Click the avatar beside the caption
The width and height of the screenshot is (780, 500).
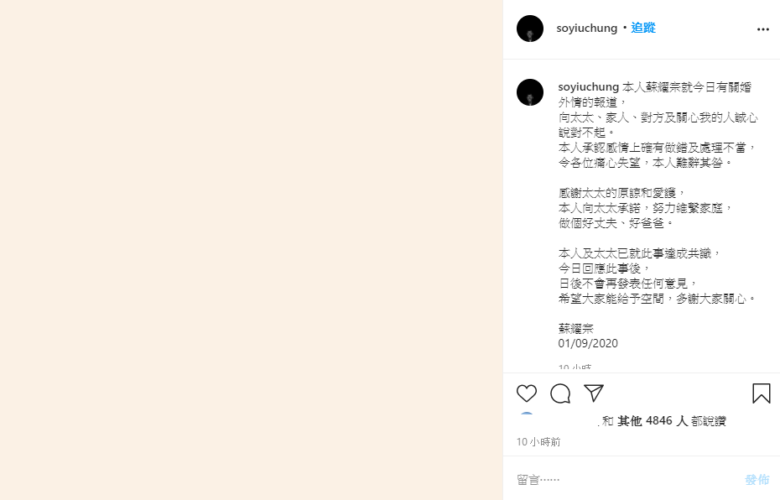(x=530, y=92)
